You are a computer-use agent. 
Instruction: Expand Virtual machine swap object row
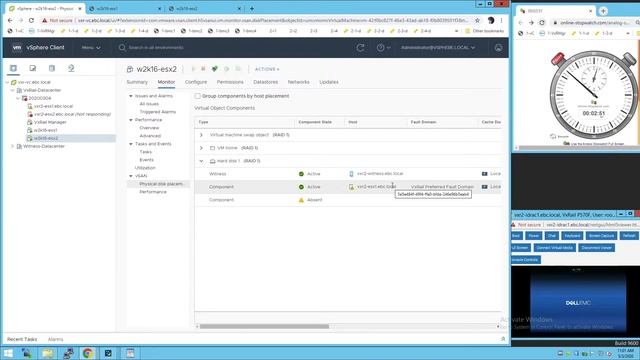tap(201, 135)
